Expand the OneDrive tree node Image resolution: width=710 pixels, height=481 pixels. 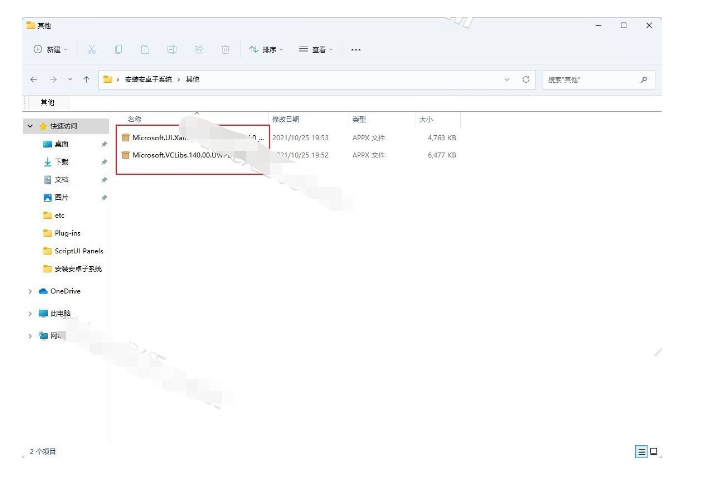(30, 291)
